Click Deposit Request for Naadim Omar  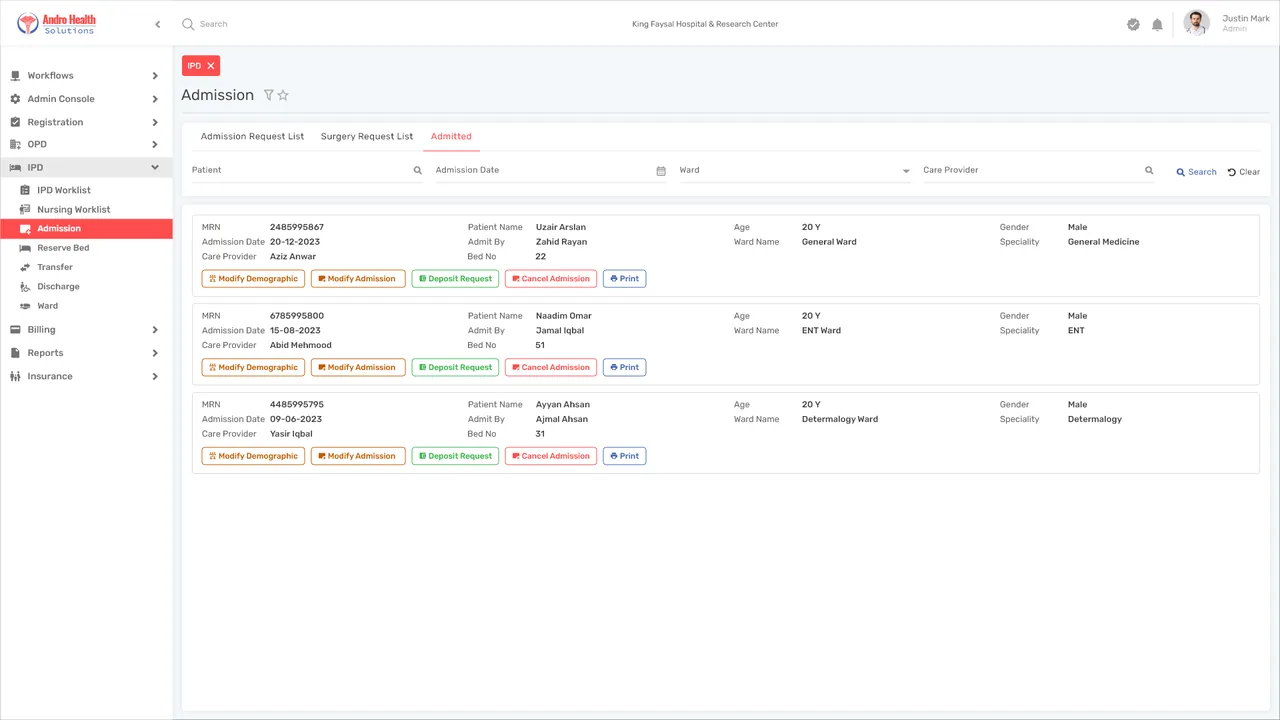pyautogui.click(x=455, y=367)
